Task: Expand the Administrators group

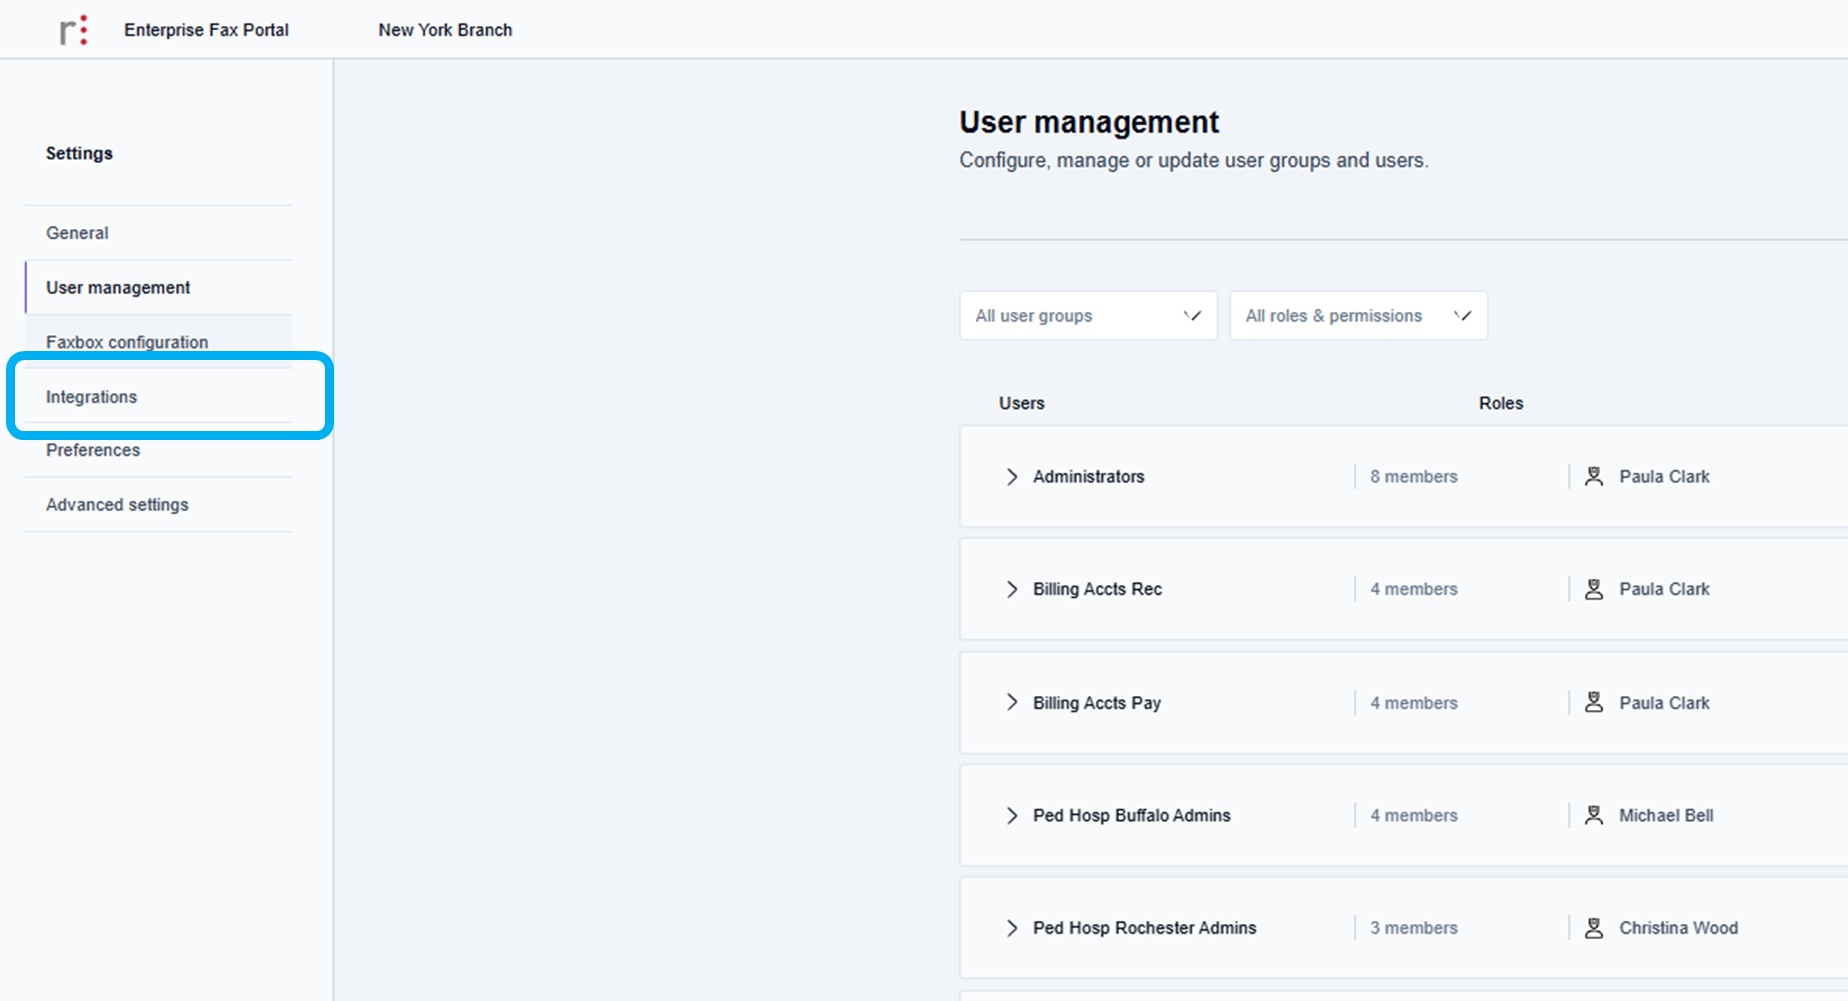Action: point(1012,477)
